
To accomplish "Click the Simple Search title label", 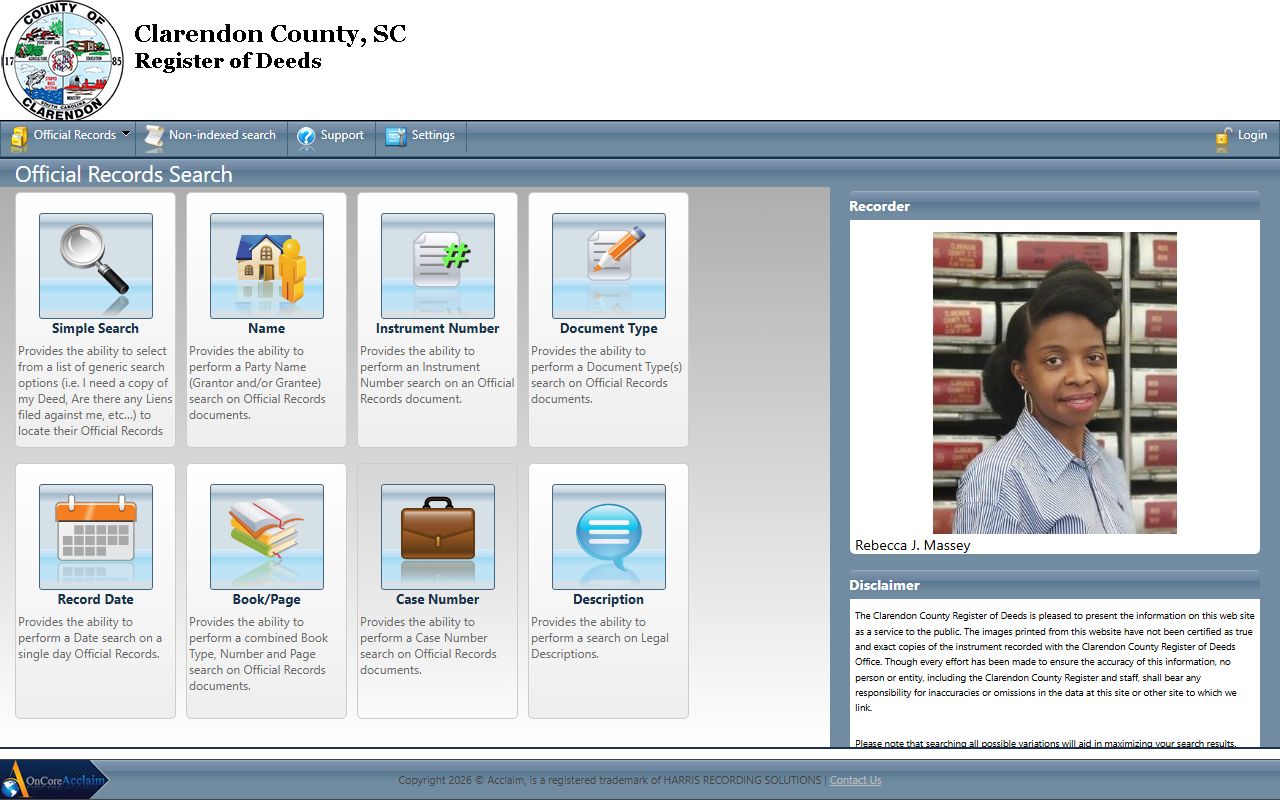I will tap(96, 328).
